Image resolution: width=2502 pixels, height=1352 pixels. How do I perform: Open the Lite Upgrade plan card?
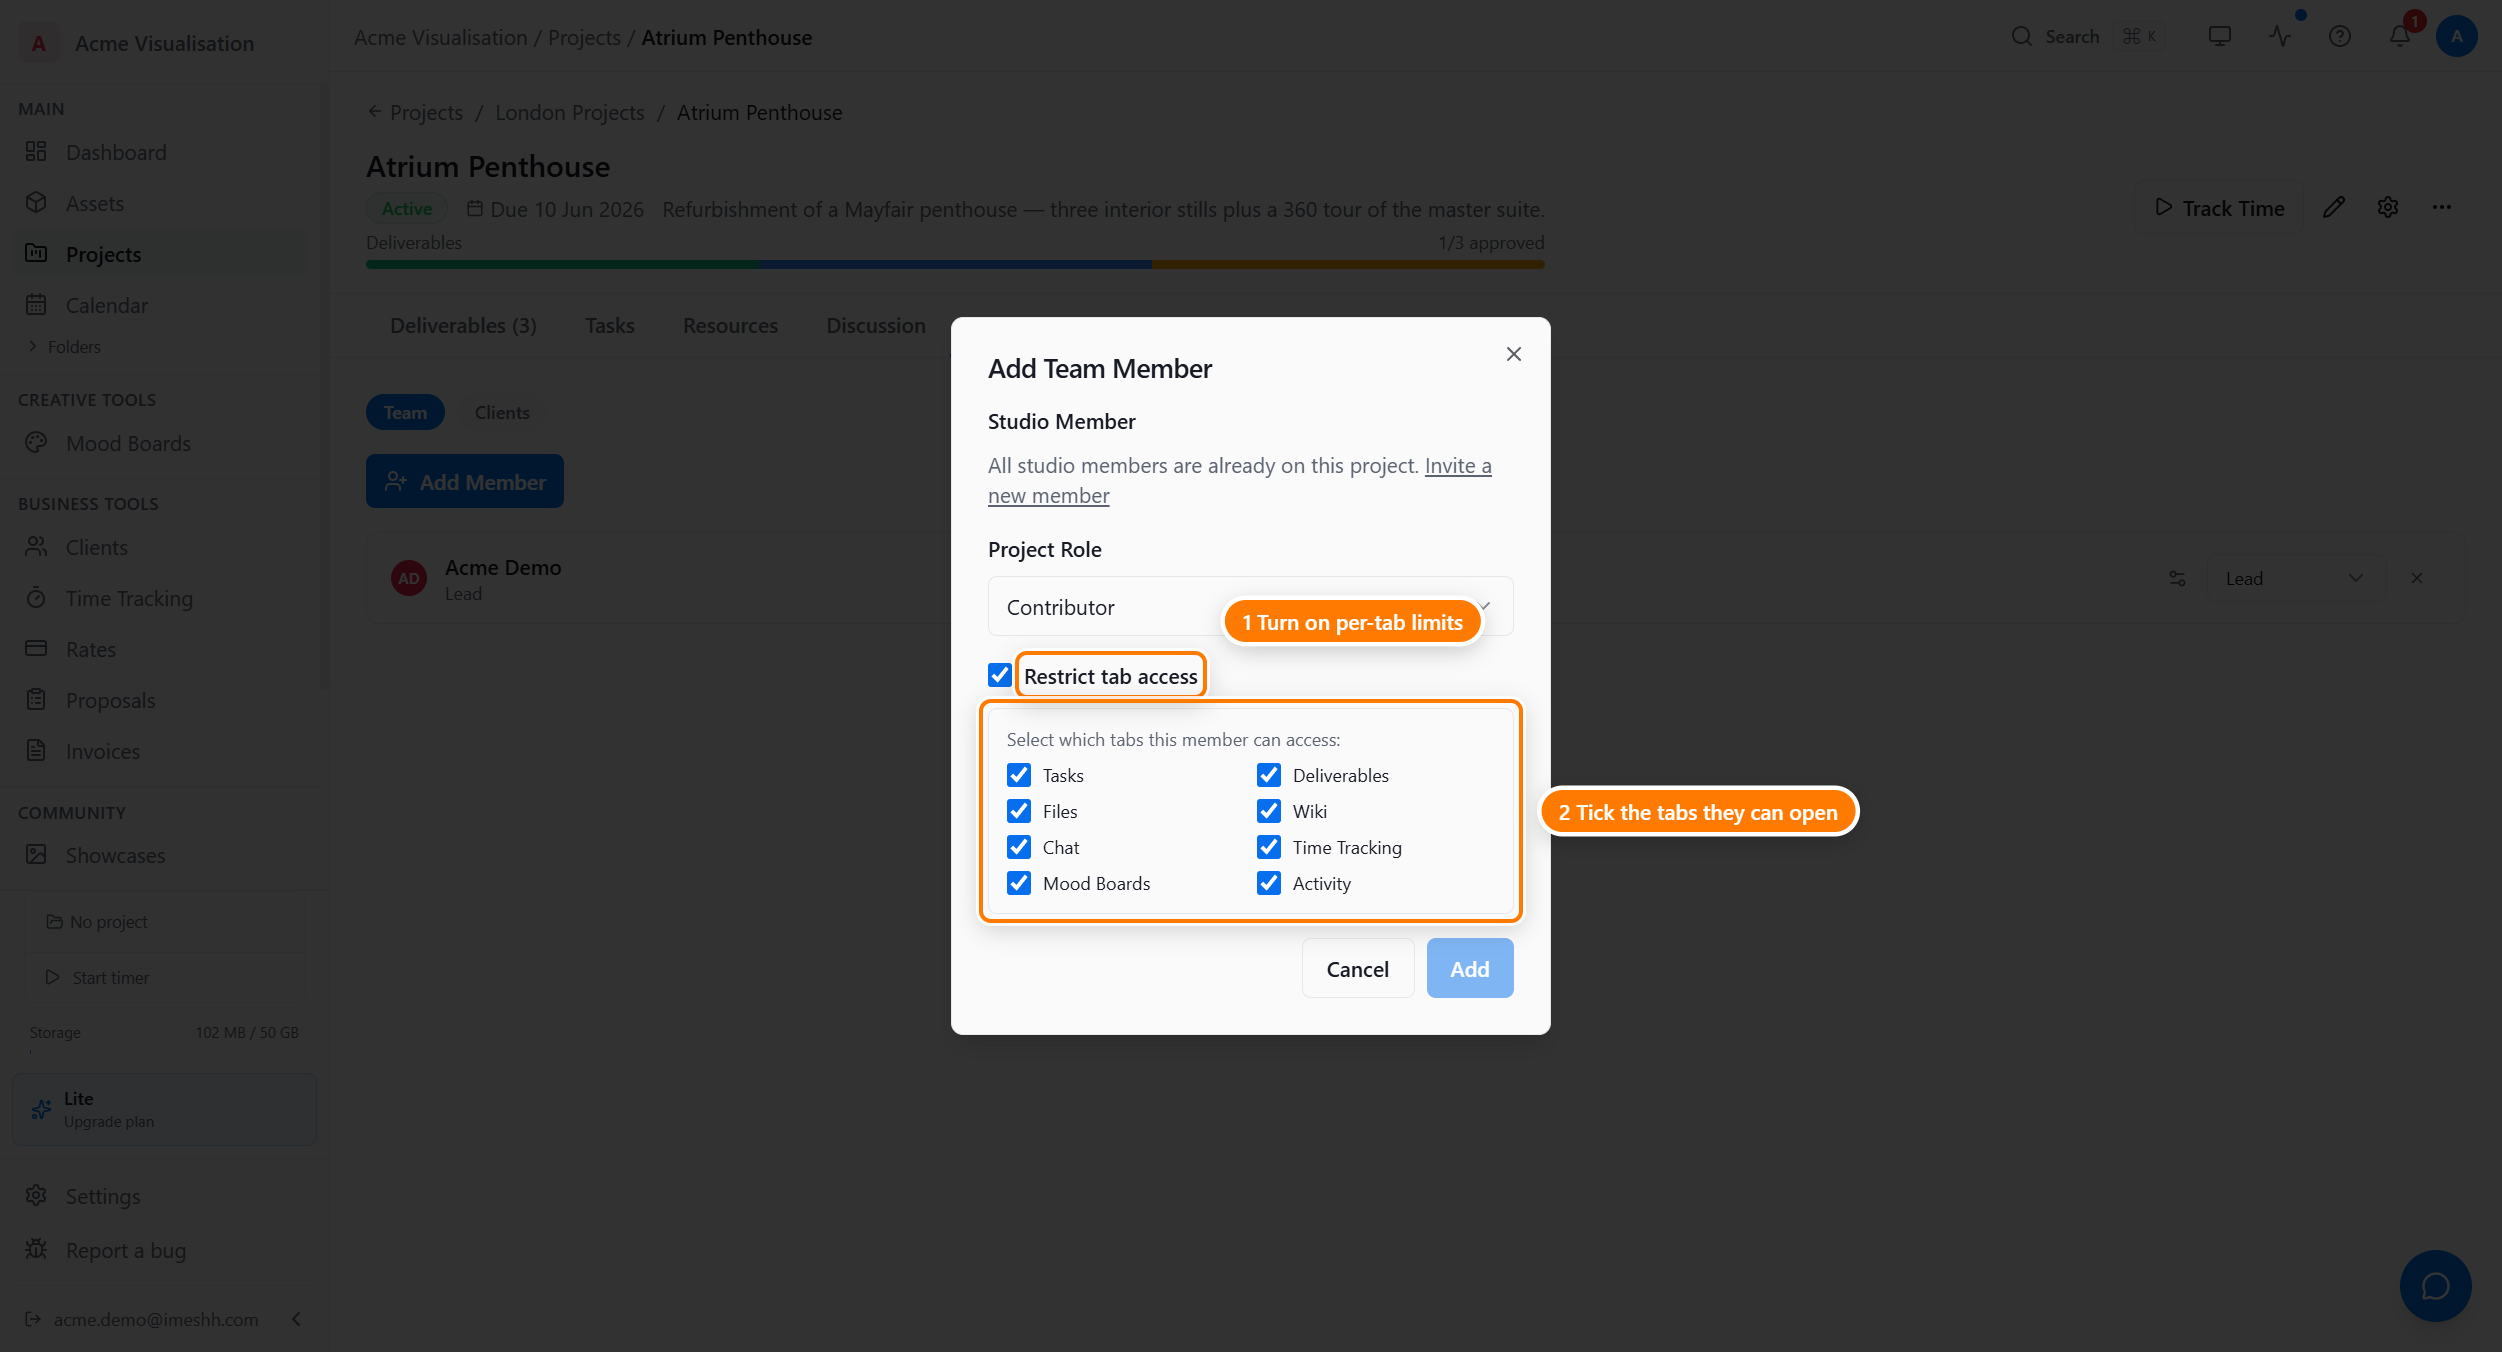164,1109
